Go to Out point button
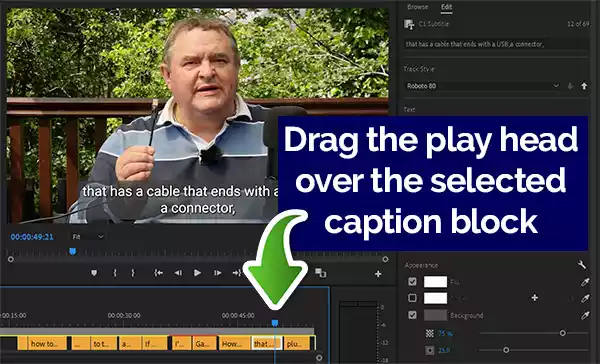600x364 pixels. [x=236, y=273]
